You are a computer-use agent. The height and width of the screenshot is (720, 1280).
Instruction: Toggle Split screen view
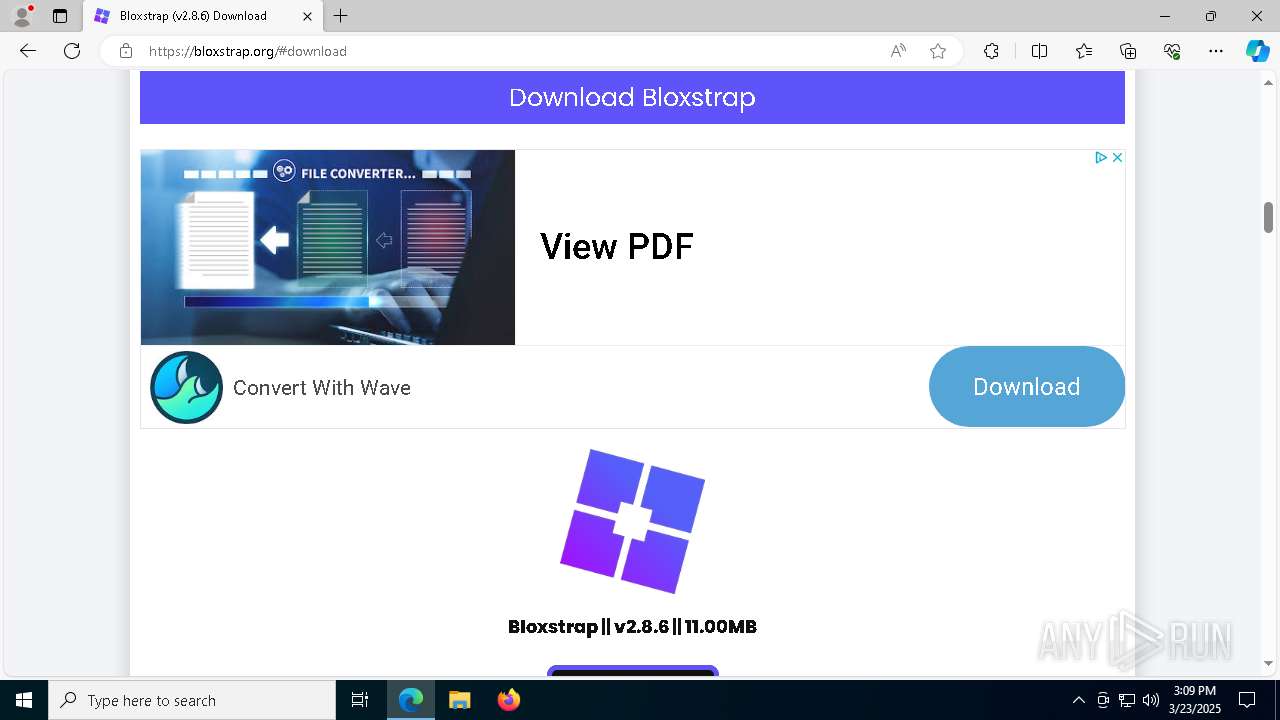pyautogui.click(x=1039, y=51)
